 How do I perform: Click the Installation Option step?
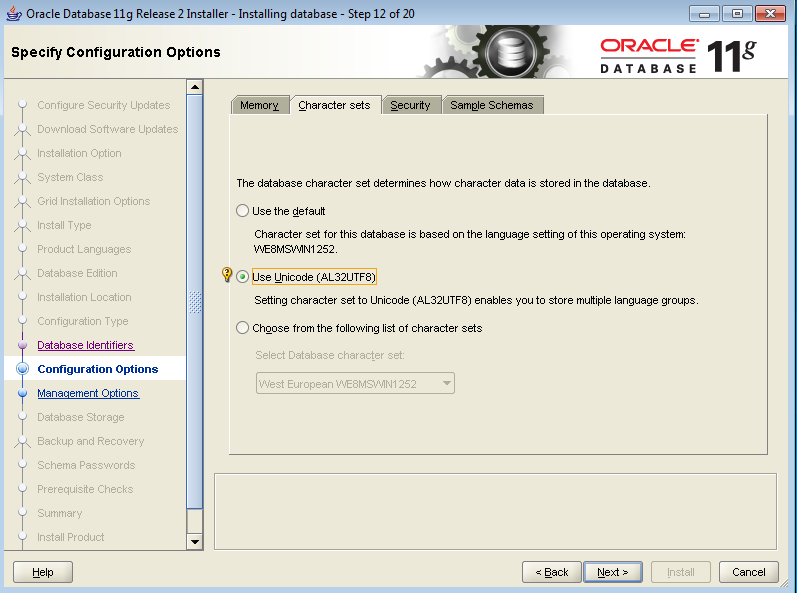[79, 153]
